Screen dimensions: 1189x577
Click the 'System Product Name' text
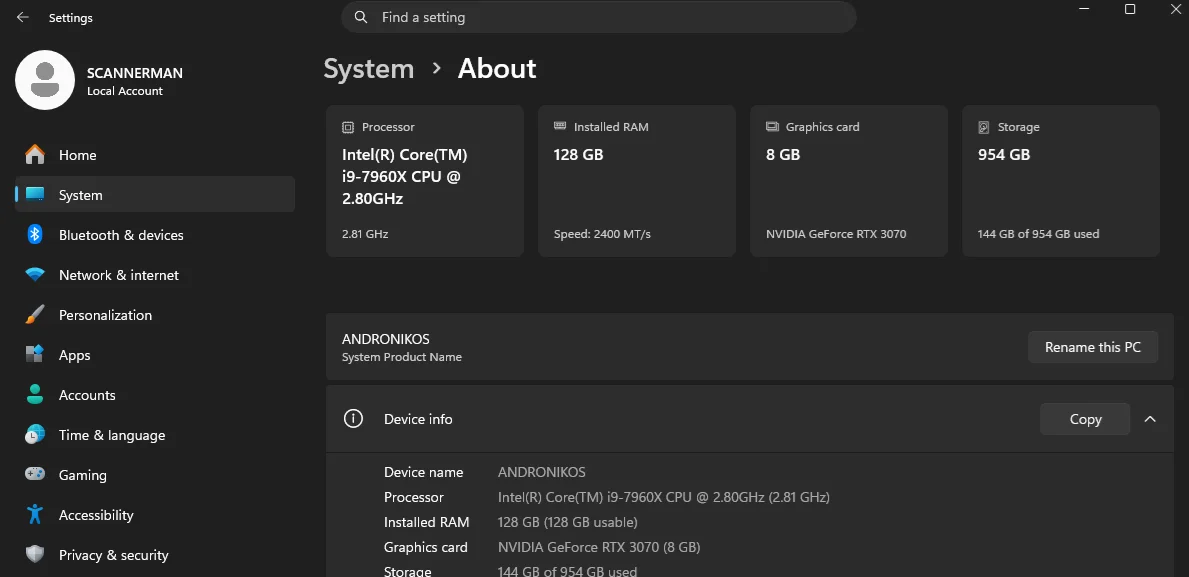coord(402,357)
